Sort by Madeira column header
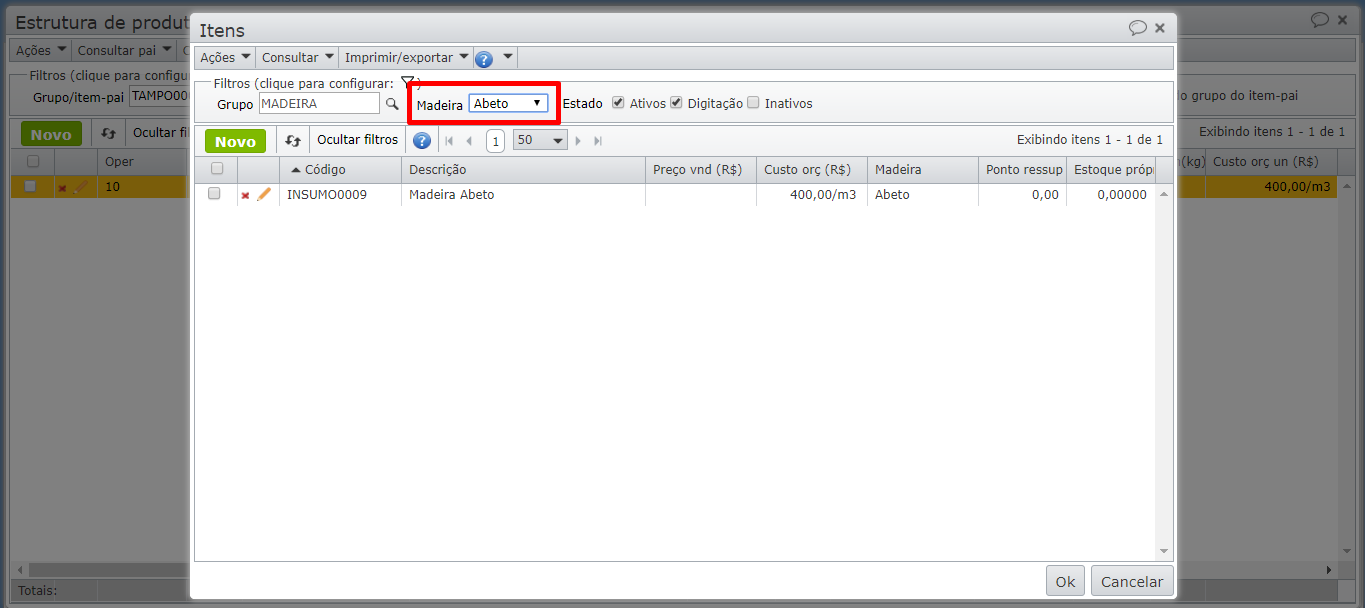This screenshot has height=608, width=1365. (x=922, y=170)
